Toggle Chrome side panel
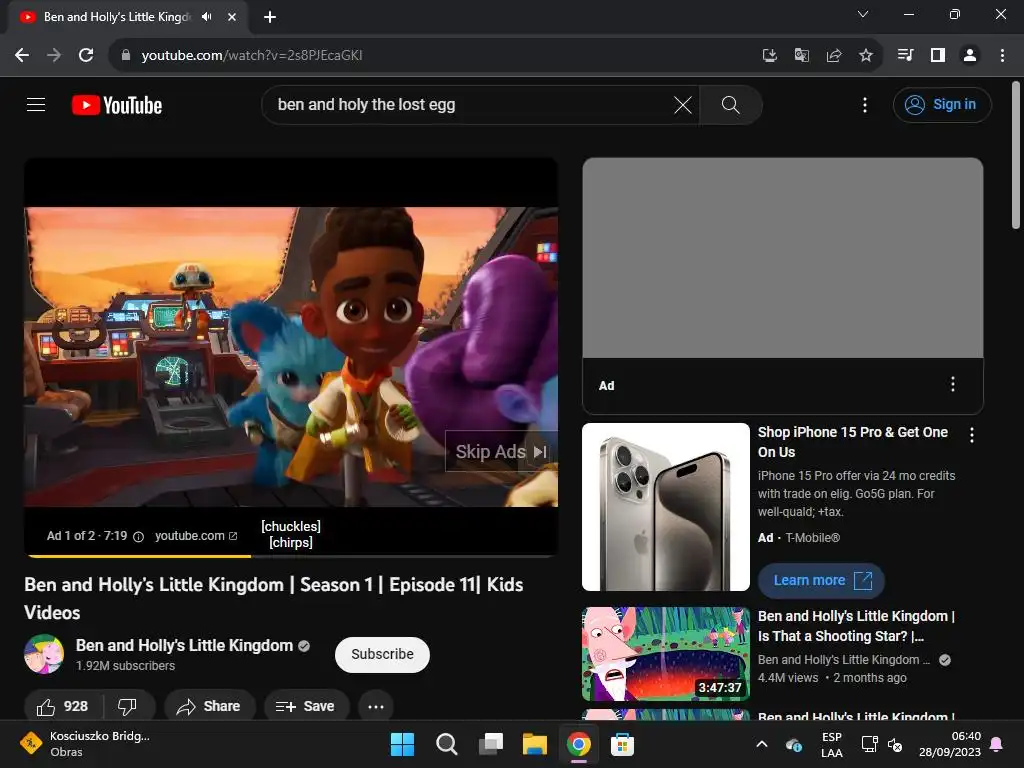The width and height of the screenshot is (1024, 768). coord(938,56)
